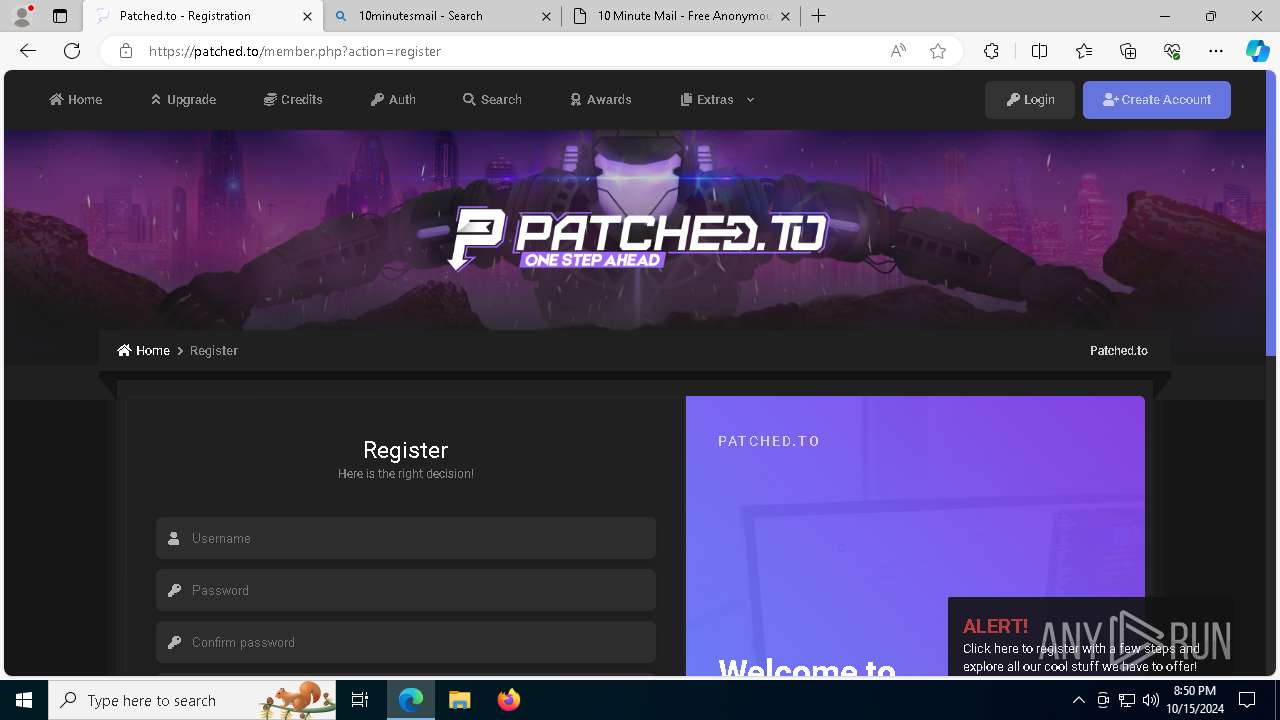
Task: Open the tab actions menu icon
Action: (60, 16)
